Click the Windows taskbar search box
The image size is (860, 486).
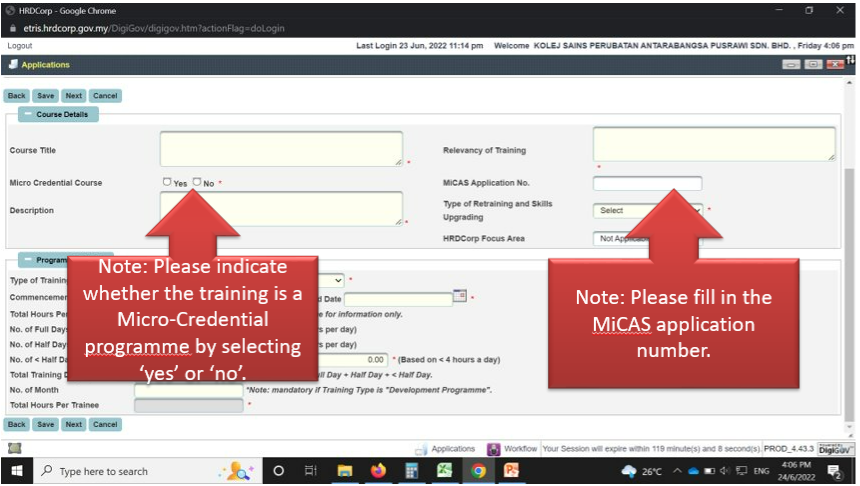point(148,471)
